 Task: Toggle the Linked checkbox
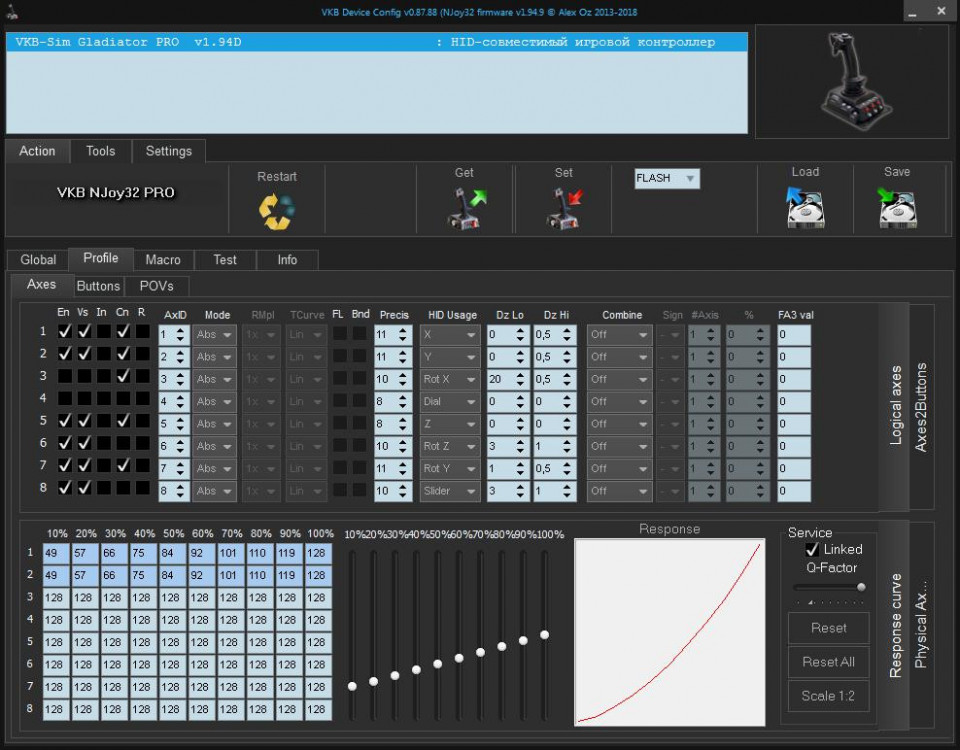pyautogui.click(x=812, y=549)
